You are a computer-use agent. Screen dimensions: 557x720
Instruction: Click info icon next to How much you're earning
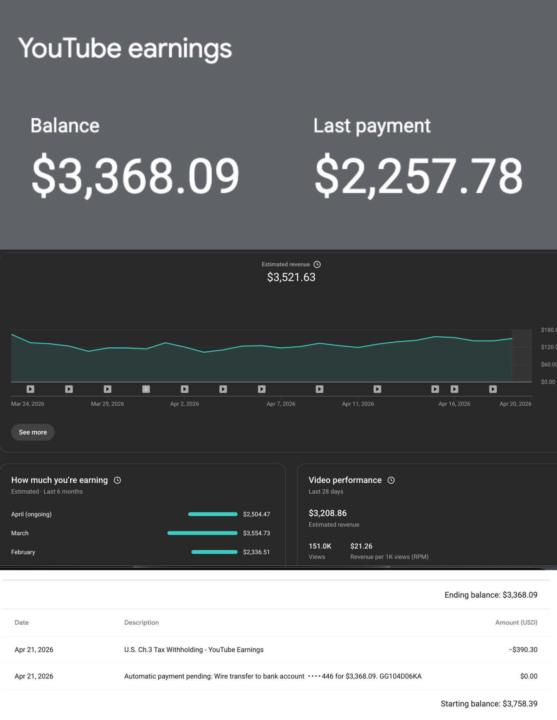[118, 480]
